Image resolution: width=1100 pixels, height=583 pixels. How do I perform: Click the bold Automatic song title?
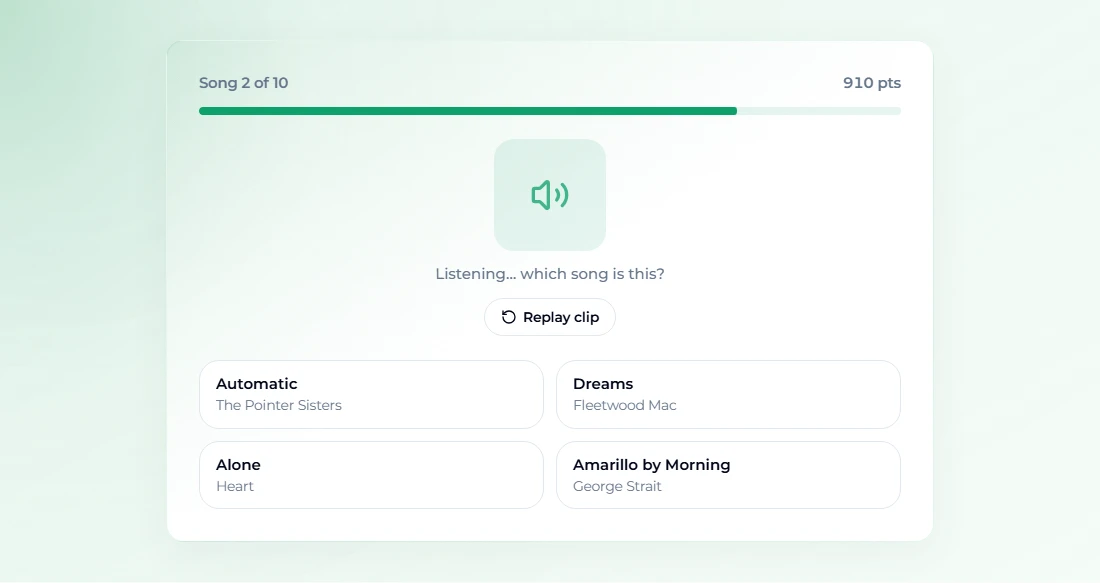[x=257, y=384]
